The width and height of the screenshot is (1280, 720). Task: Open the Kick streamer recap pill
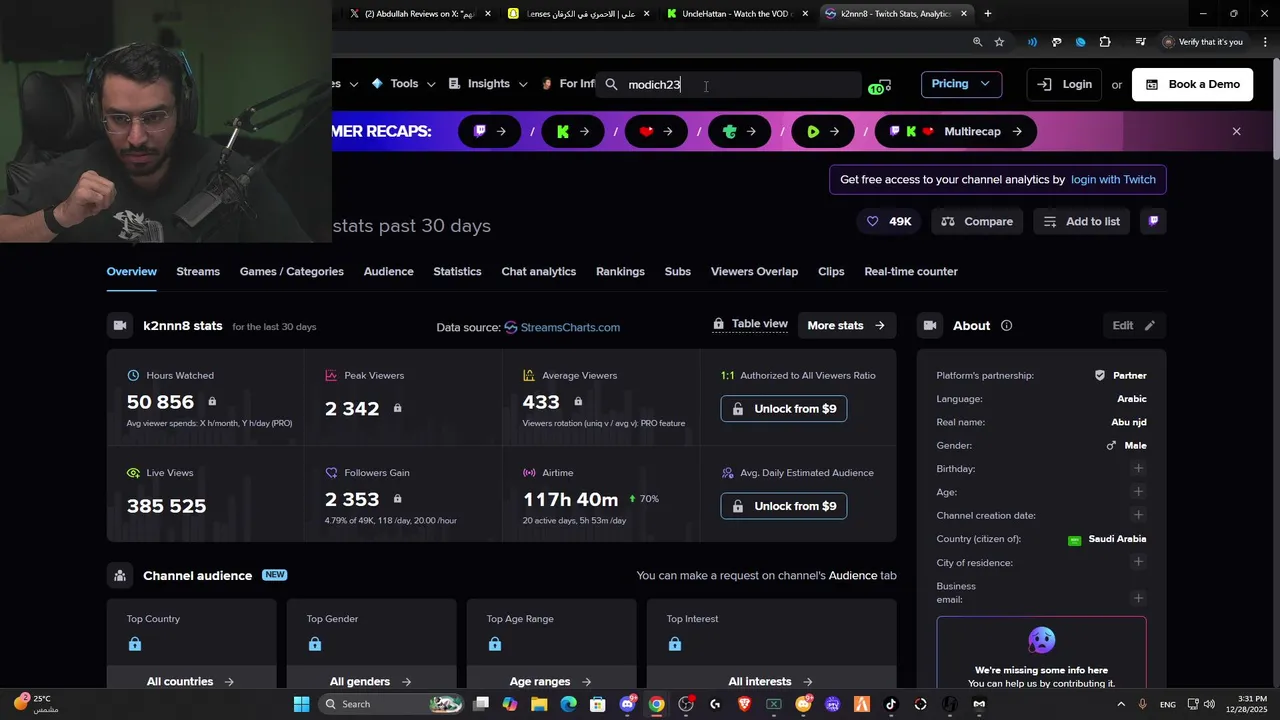coord(574,131)
